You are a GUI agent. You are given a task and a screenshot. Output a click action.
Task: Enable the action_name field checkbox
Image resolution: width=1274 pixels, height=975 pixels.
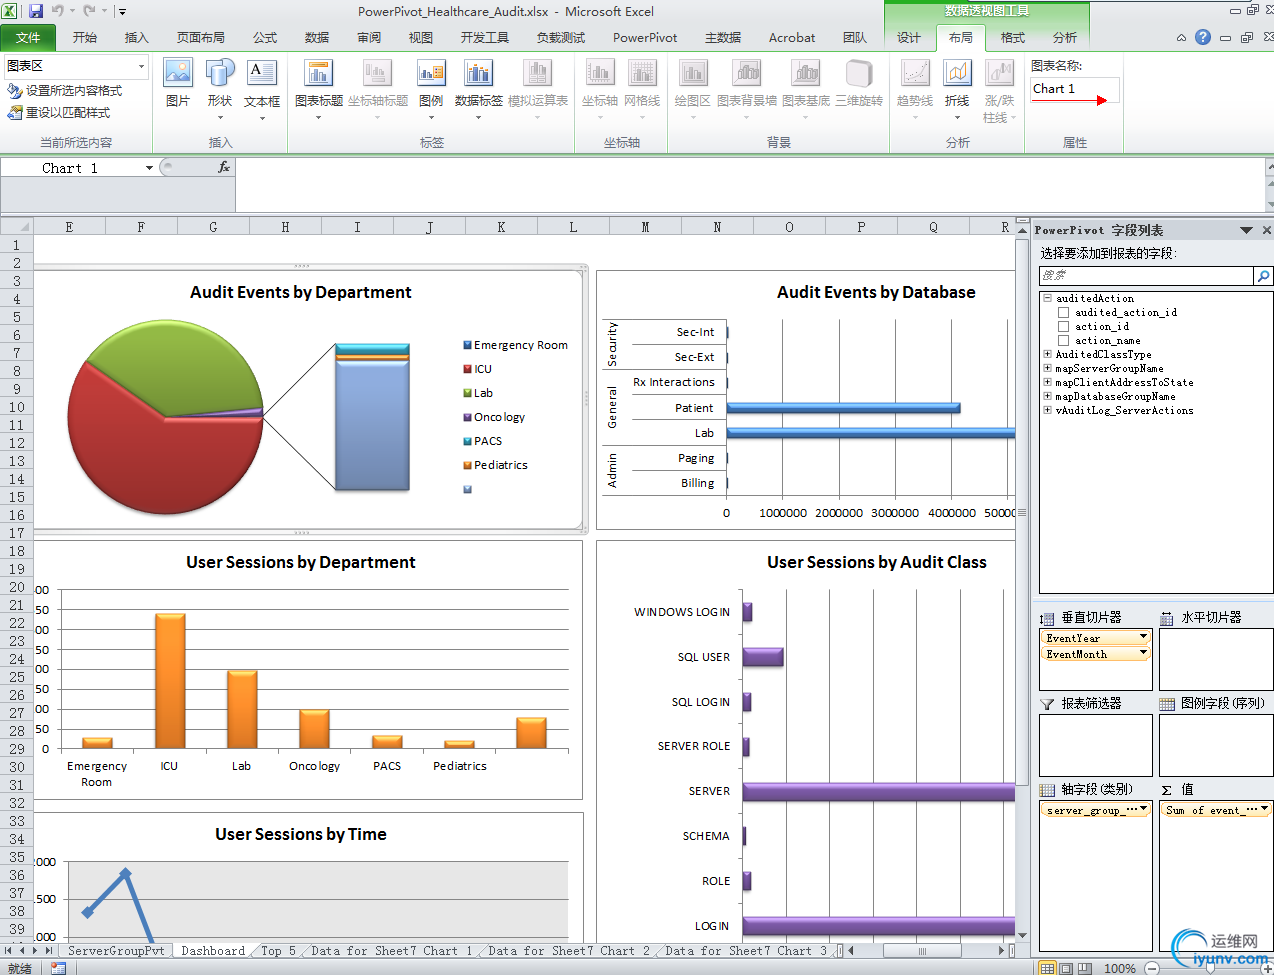click(1064, 341)
